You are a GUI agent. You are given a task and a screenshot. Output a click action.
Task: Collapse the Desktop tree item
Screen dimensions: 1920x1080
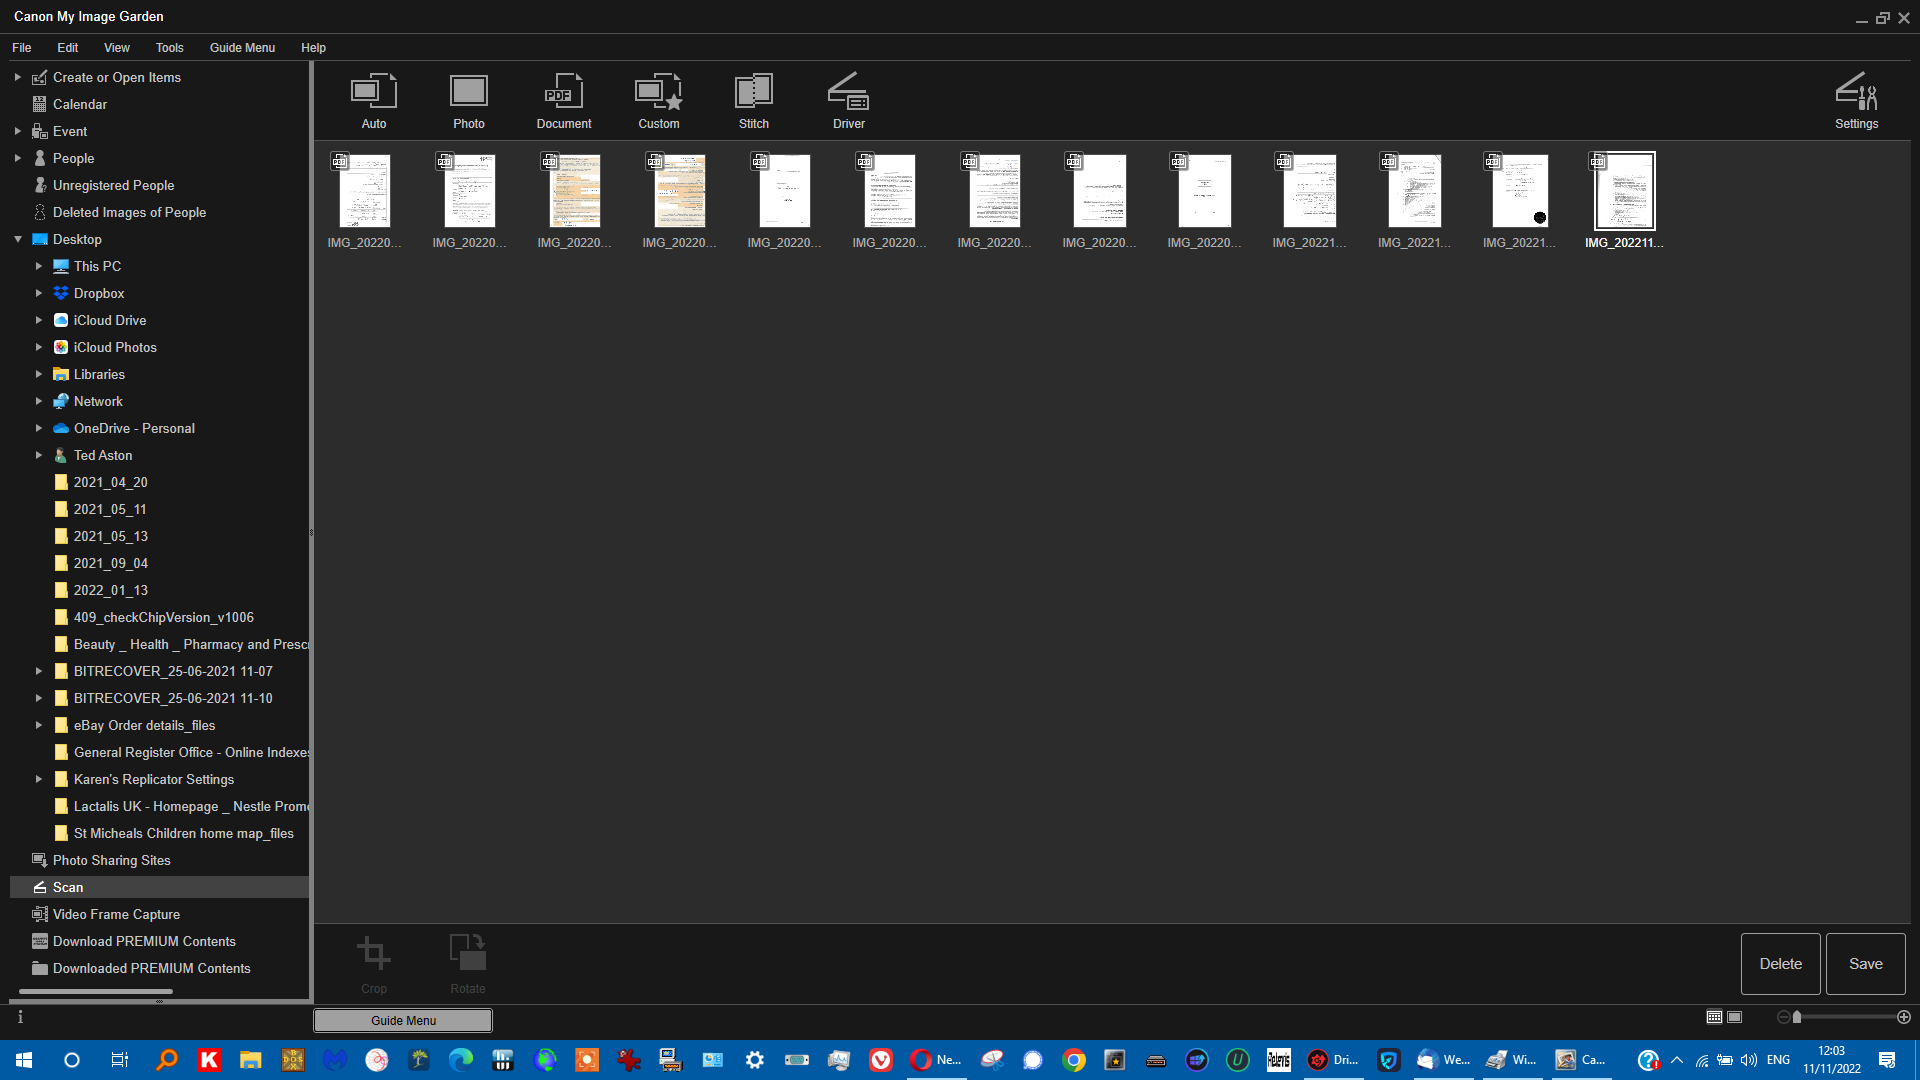pos(17,239)
